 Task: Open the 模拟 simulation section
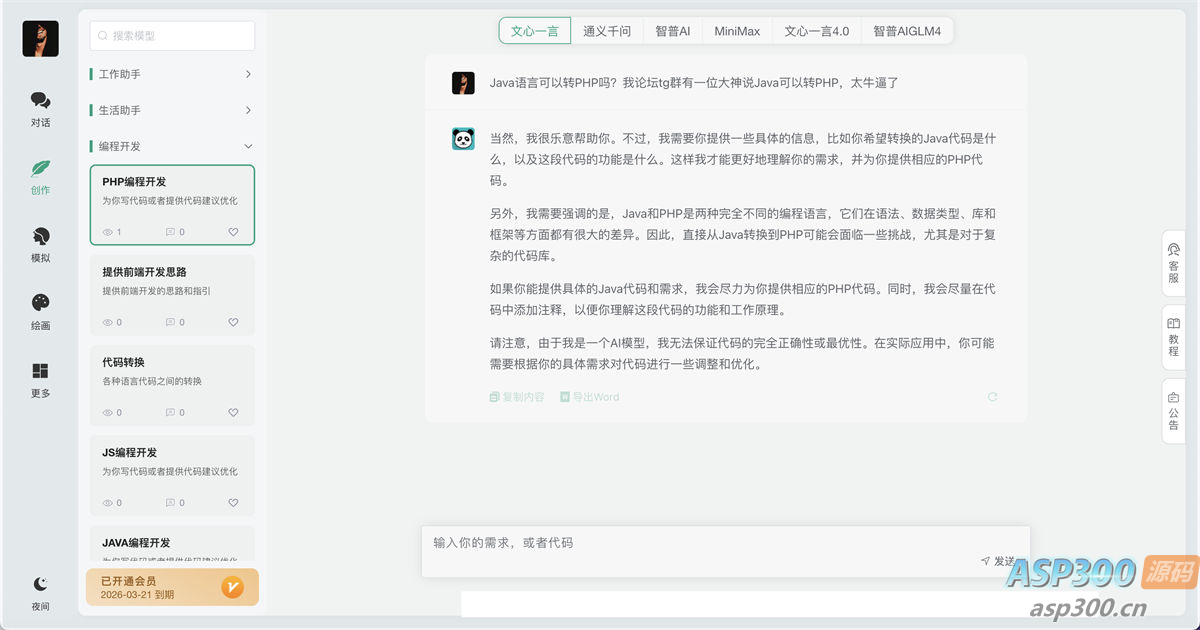(40, 242)
